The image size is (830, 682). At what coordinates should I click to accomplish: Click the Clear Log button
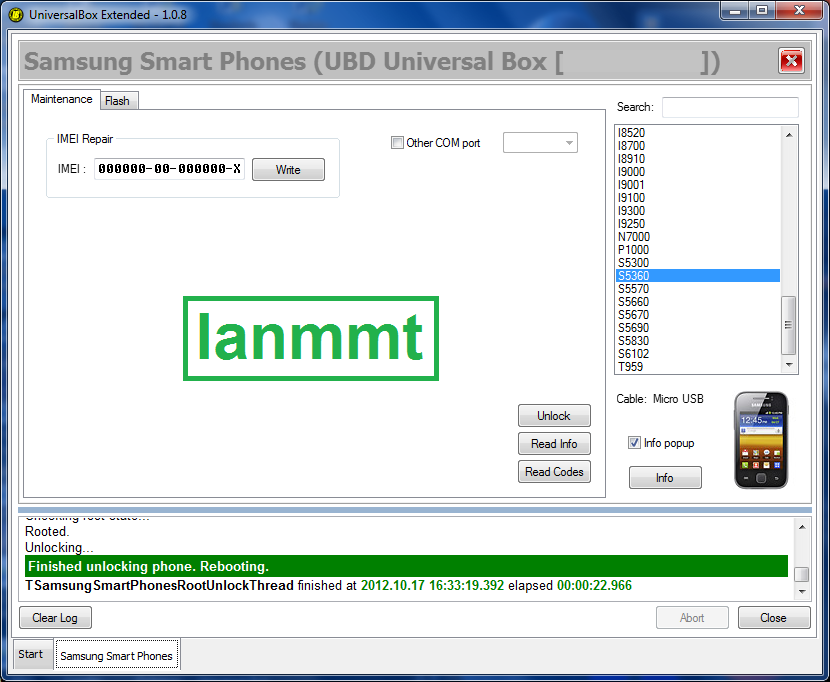[55, 617]
